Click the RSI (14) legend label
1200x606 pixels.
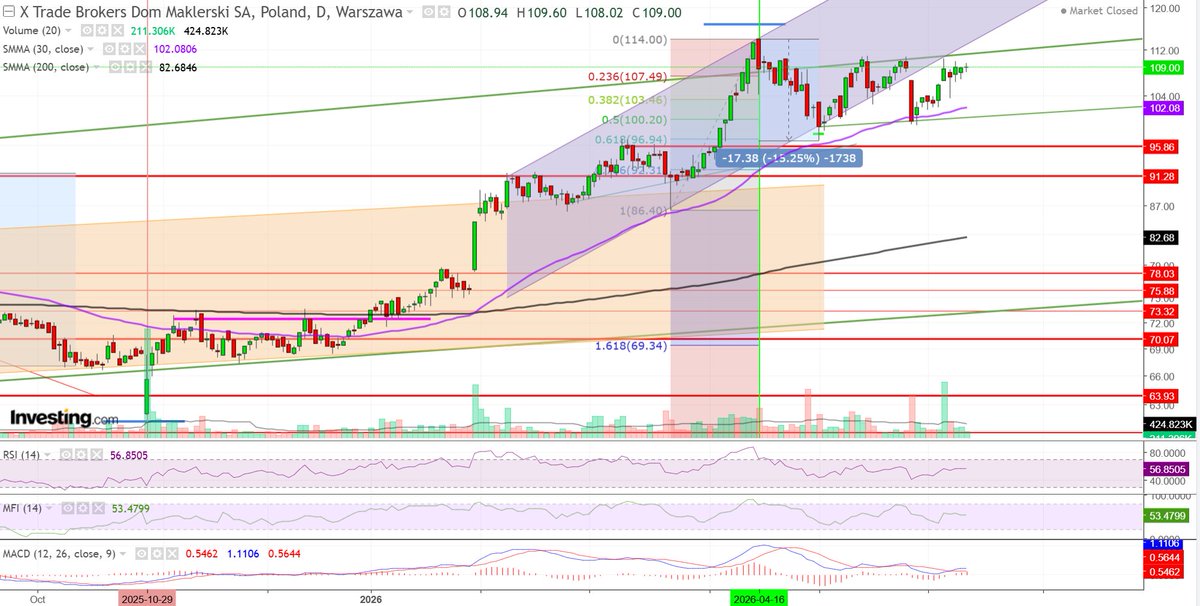[x=21, y=455]
